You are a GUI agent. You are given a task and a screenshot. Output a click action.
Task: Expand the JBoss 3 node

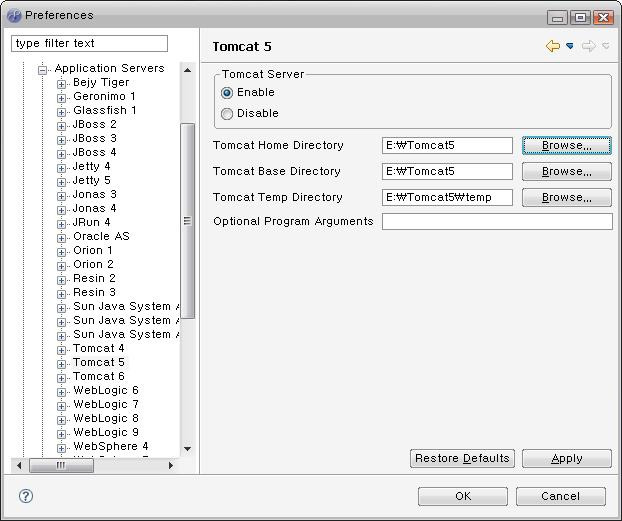click(61, 140)
